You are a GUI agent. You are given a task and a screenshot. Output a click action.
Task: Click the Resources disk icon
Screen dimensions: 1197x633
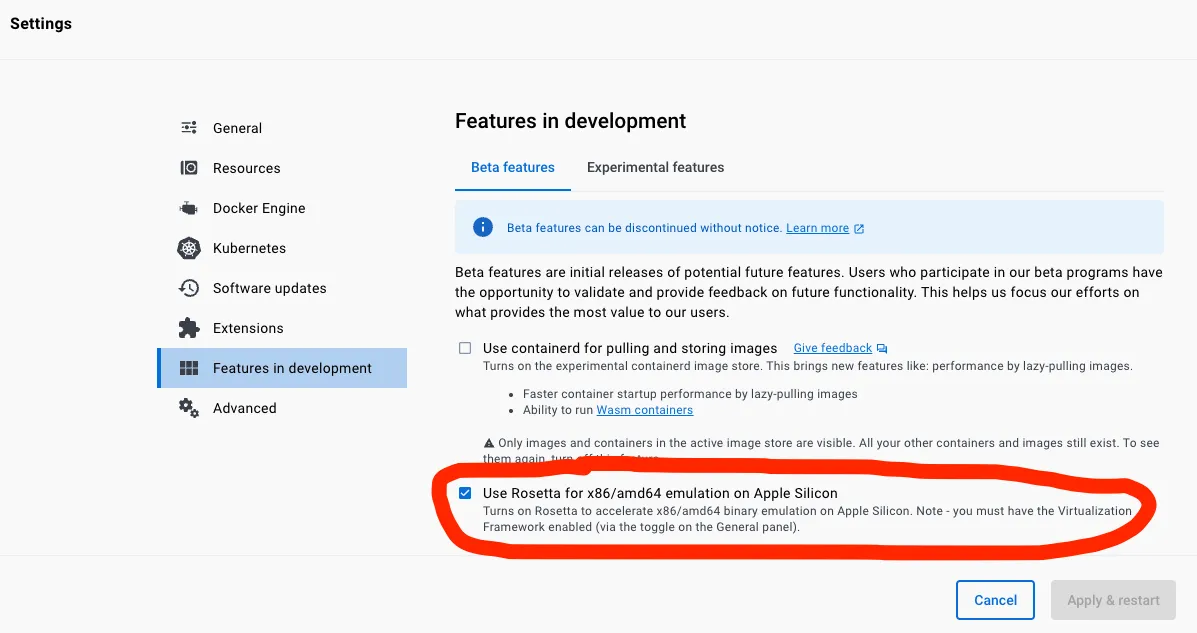coord(189,167)
